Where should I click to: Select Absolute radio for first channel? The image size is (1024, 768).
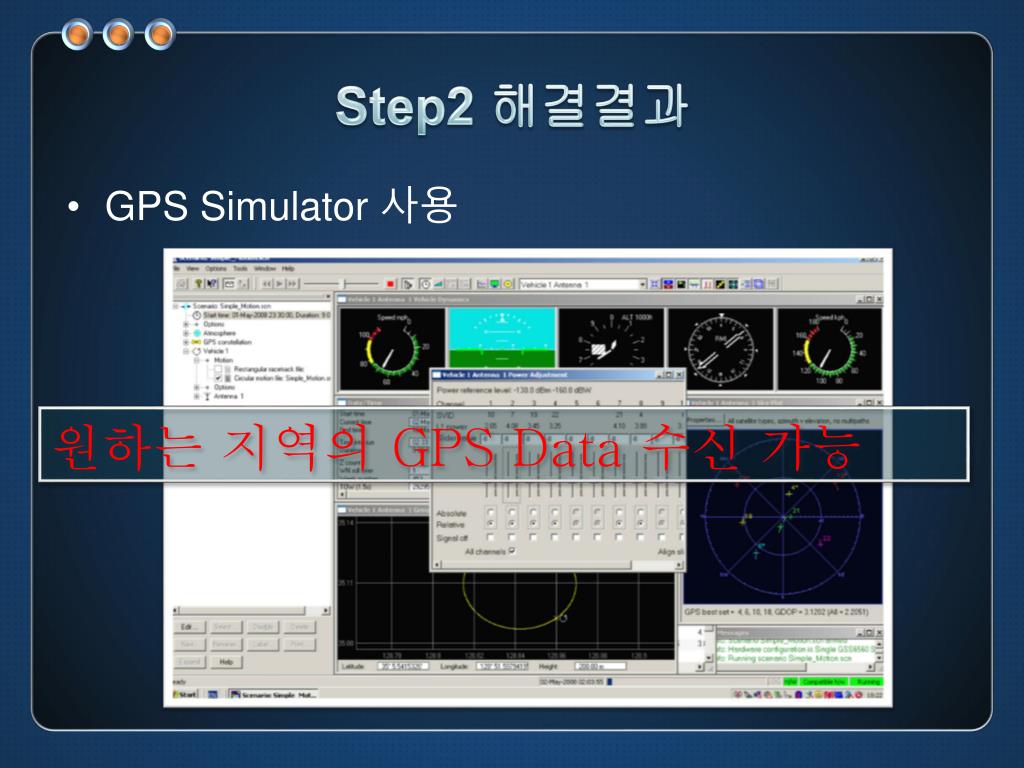pos(490,512)
